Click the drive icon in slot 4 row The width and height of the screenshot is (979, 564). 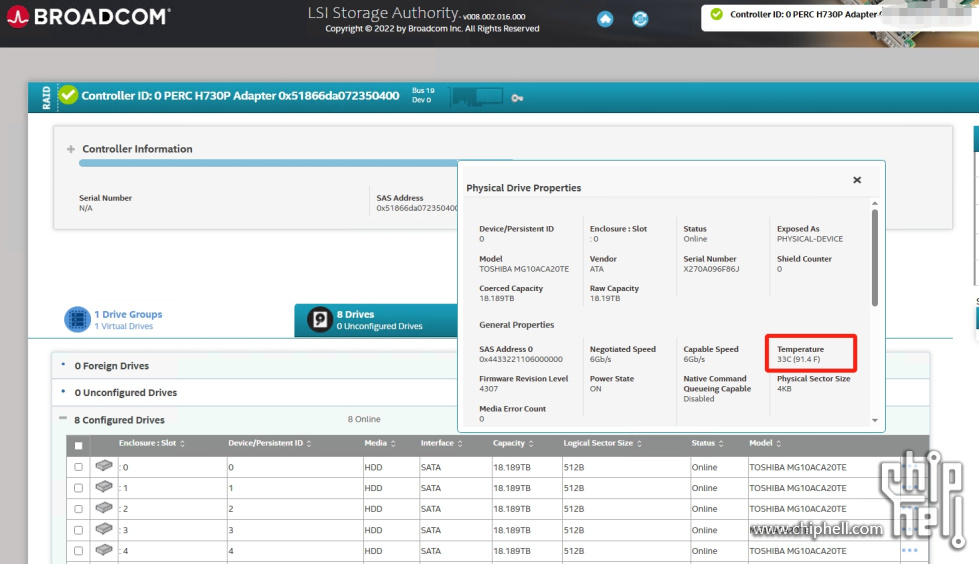[104, 550]
